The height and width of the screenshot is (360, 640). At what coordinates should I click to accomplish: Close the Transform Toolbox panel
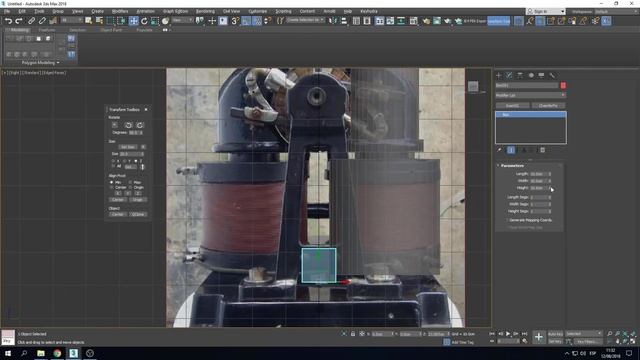click(146, 109)
